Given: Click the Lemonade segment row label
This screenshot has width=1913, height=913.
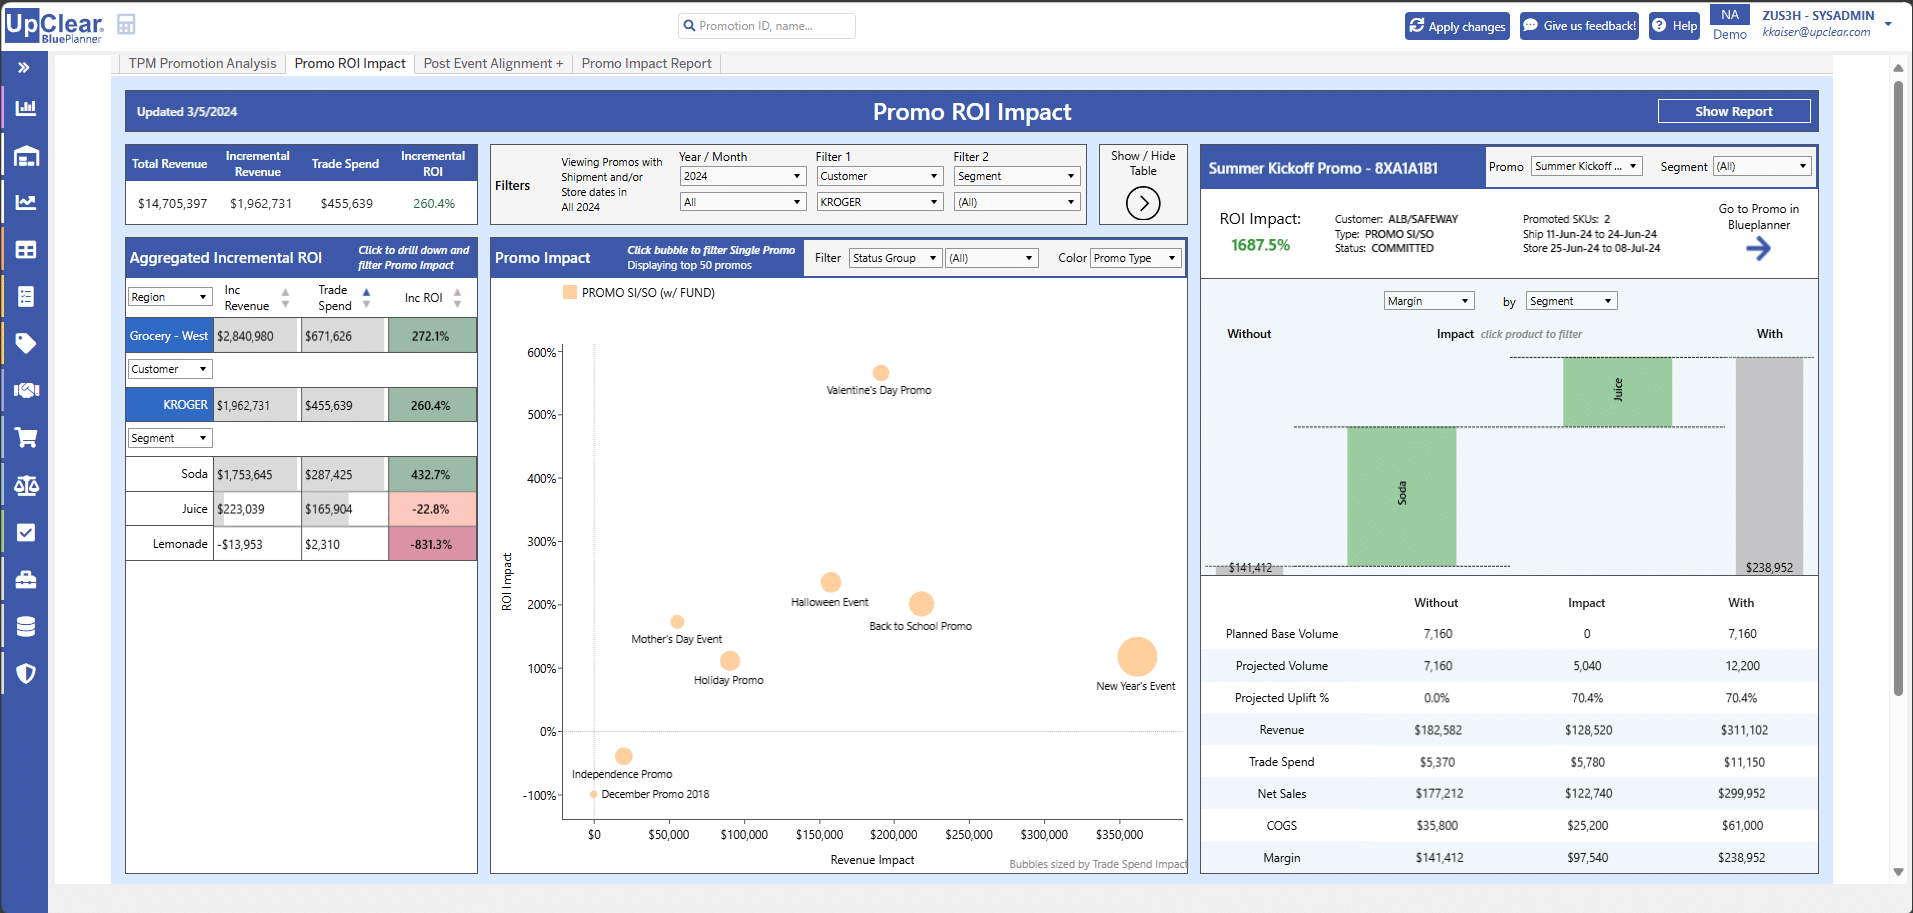Looking at the screenshot, I should 180,544.
